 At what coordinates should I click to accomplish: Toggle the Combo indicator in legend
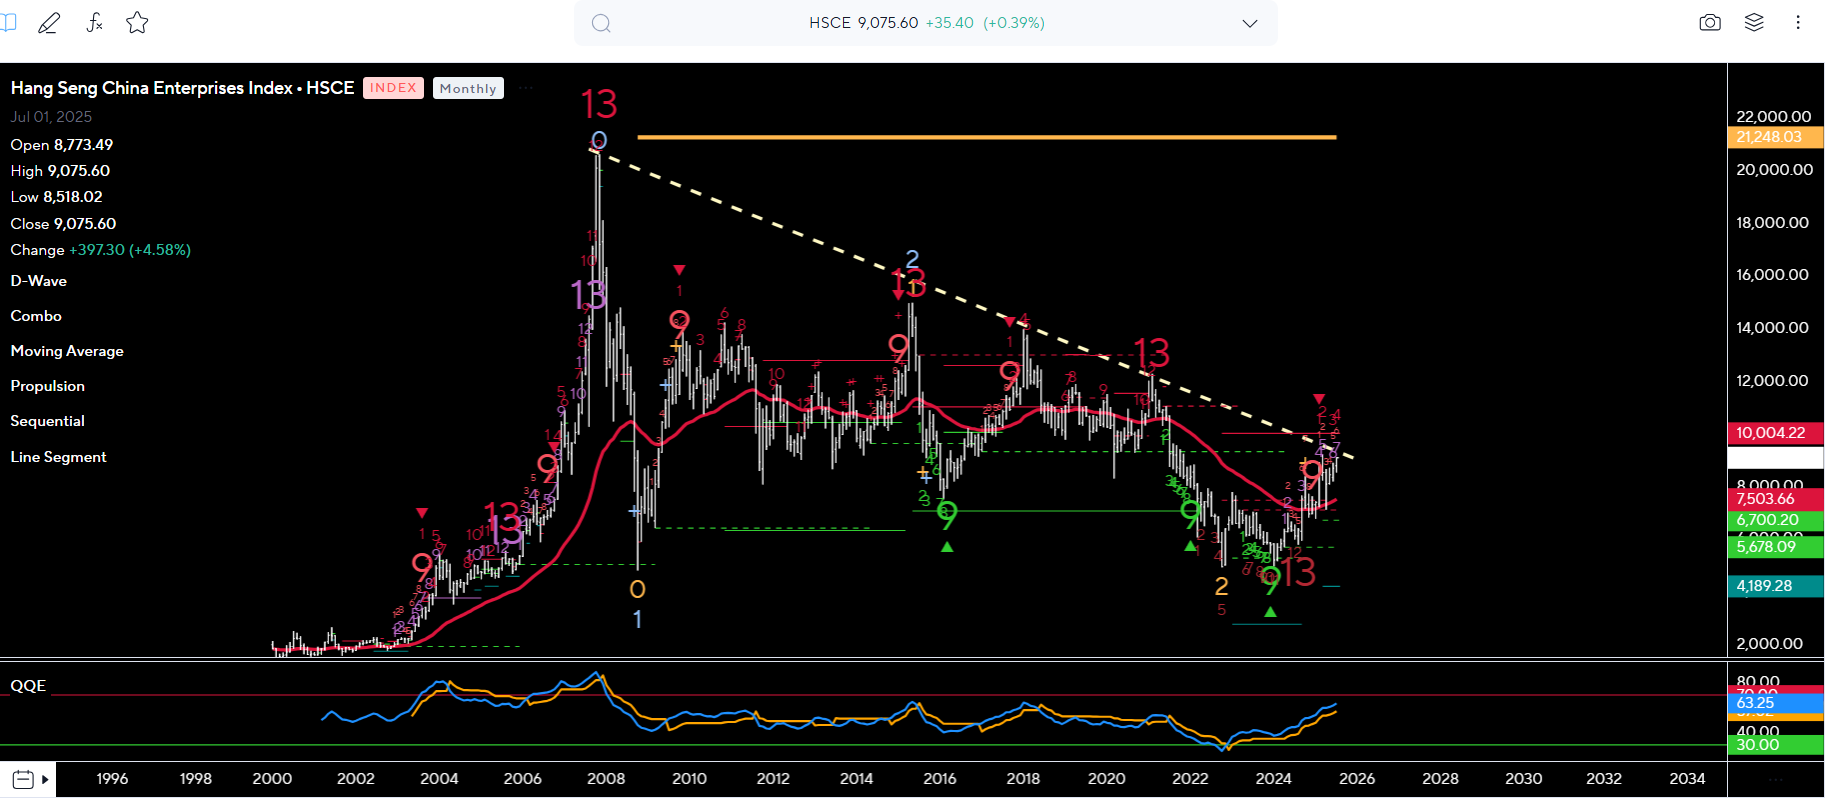pyautogui.click(x=36, y=316)
